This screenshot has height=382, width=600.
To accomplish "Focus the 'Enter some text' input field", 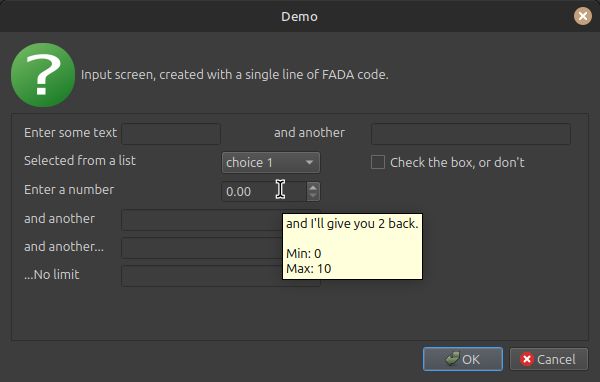I will (x=171, y=134).
